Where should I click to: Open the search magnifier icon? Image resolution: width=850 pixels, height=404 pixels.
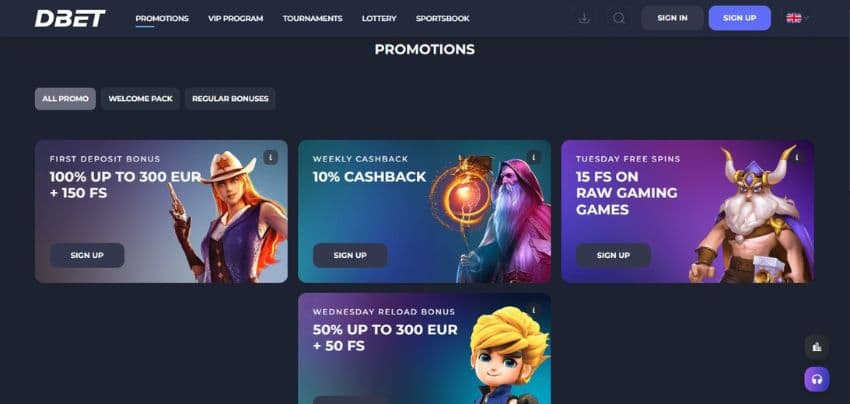click(619, 18)
